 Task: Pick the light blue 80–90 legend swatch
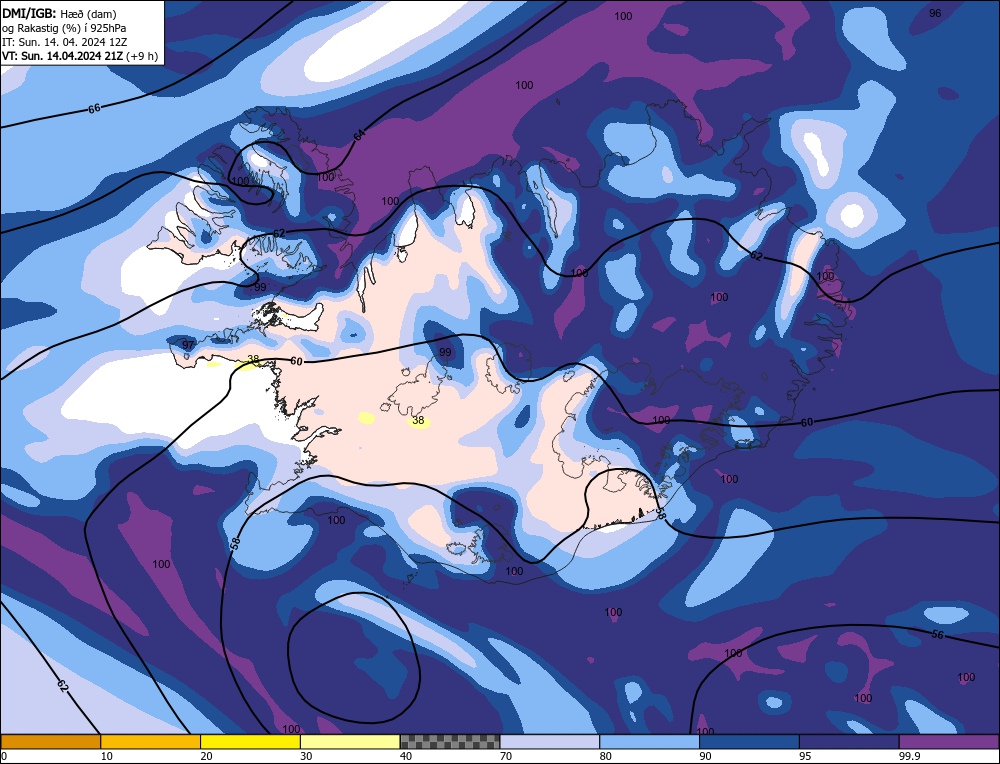click(x=649, y=741)
